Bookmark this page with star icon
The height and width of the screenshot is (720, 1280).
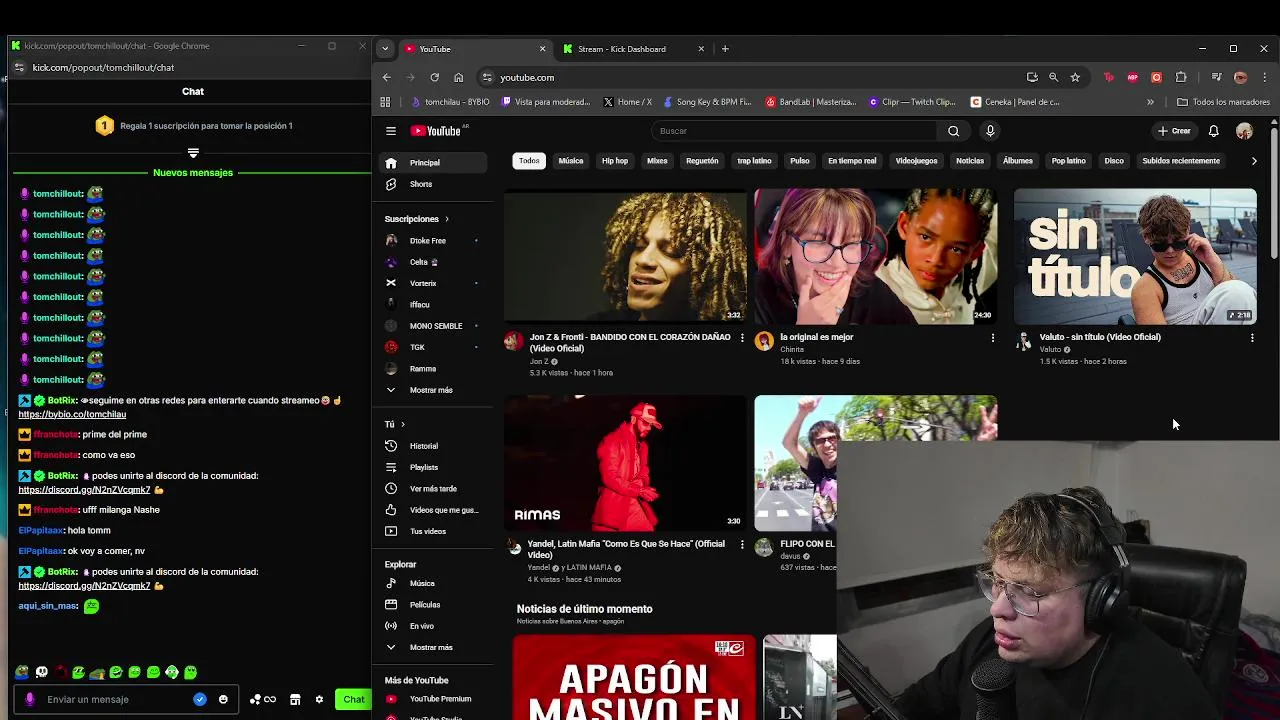click(1075, 77)
